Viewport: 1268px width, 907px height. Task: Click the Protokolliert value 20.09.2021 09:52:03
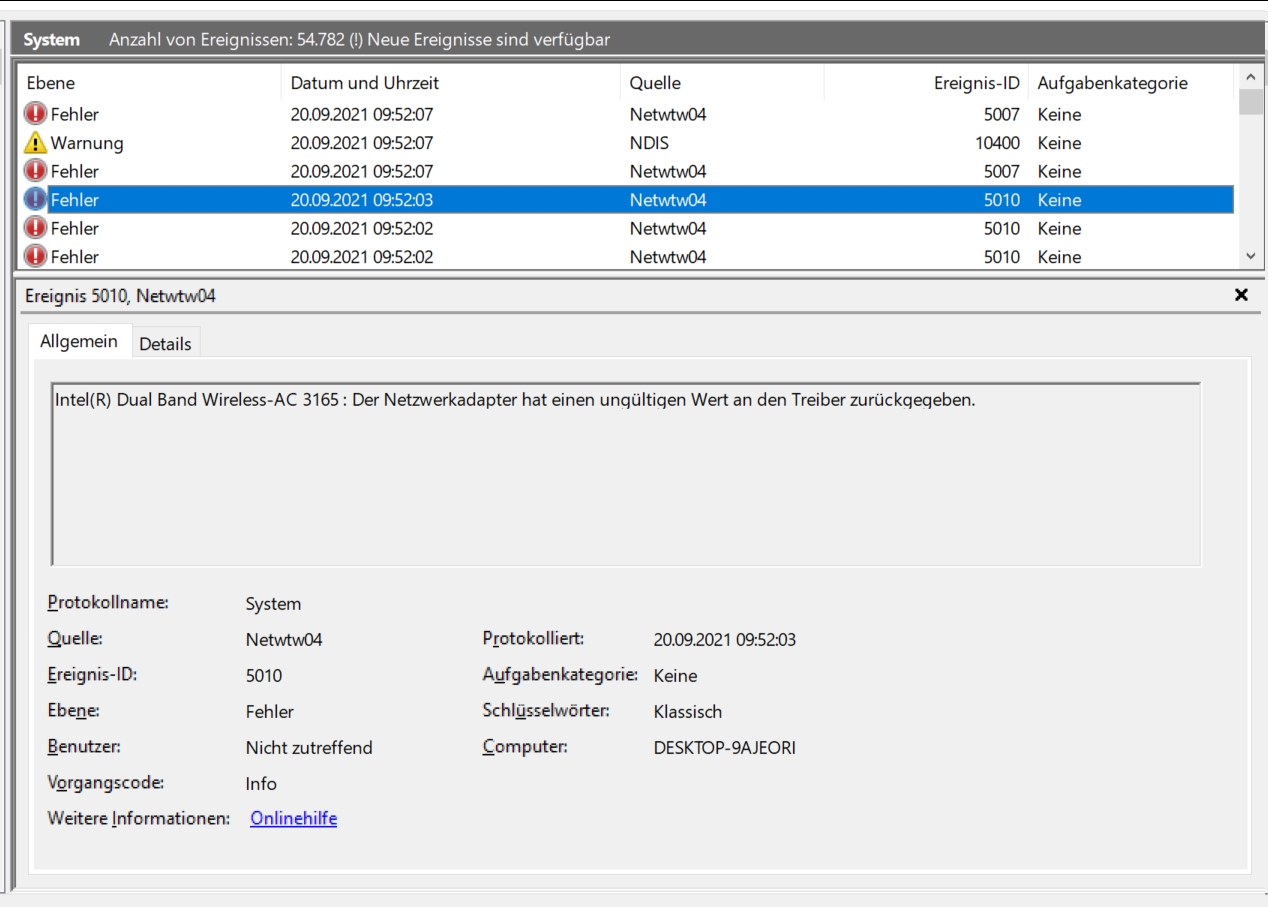click(725, 640)
